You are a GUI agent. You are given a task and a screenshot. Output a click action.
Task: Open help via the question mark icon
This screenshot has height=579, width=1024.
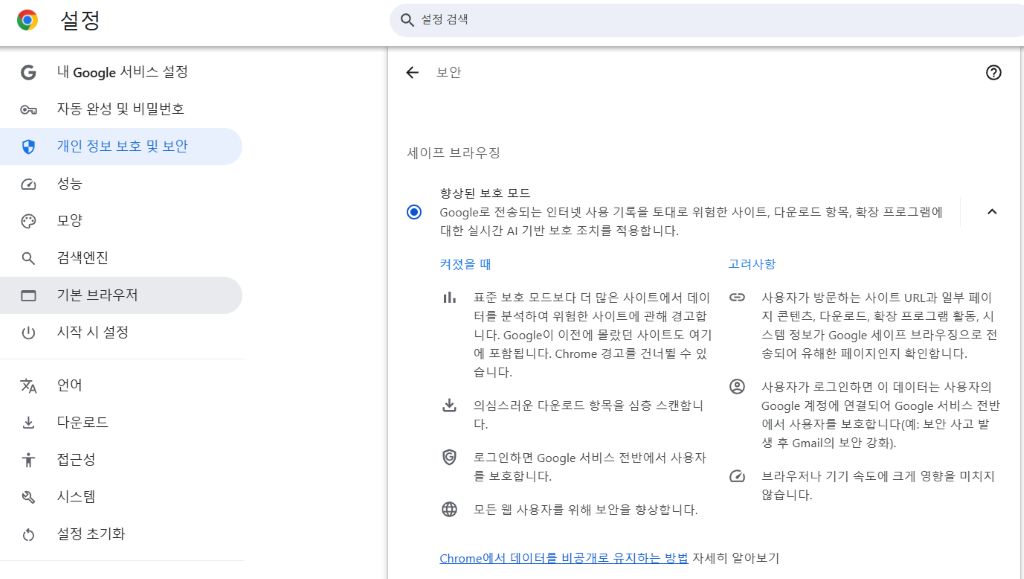[993, 72]
